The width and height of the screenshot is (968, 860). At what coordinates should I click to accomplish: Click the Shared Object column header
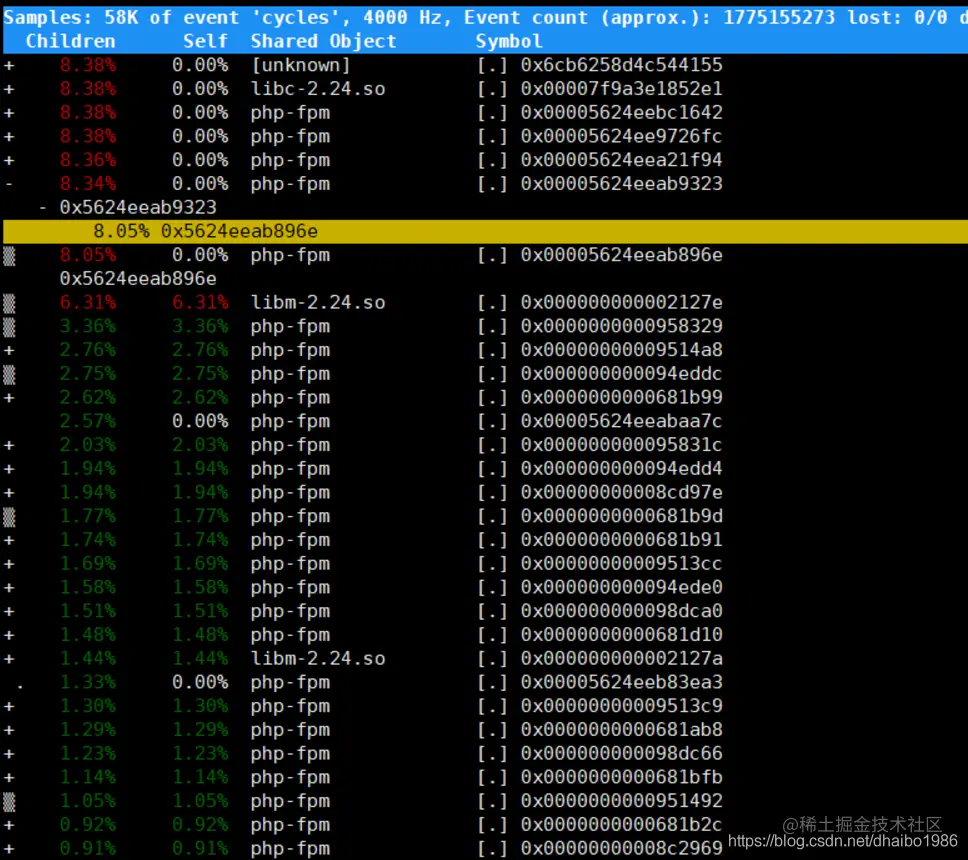click(x=323, y=41)
